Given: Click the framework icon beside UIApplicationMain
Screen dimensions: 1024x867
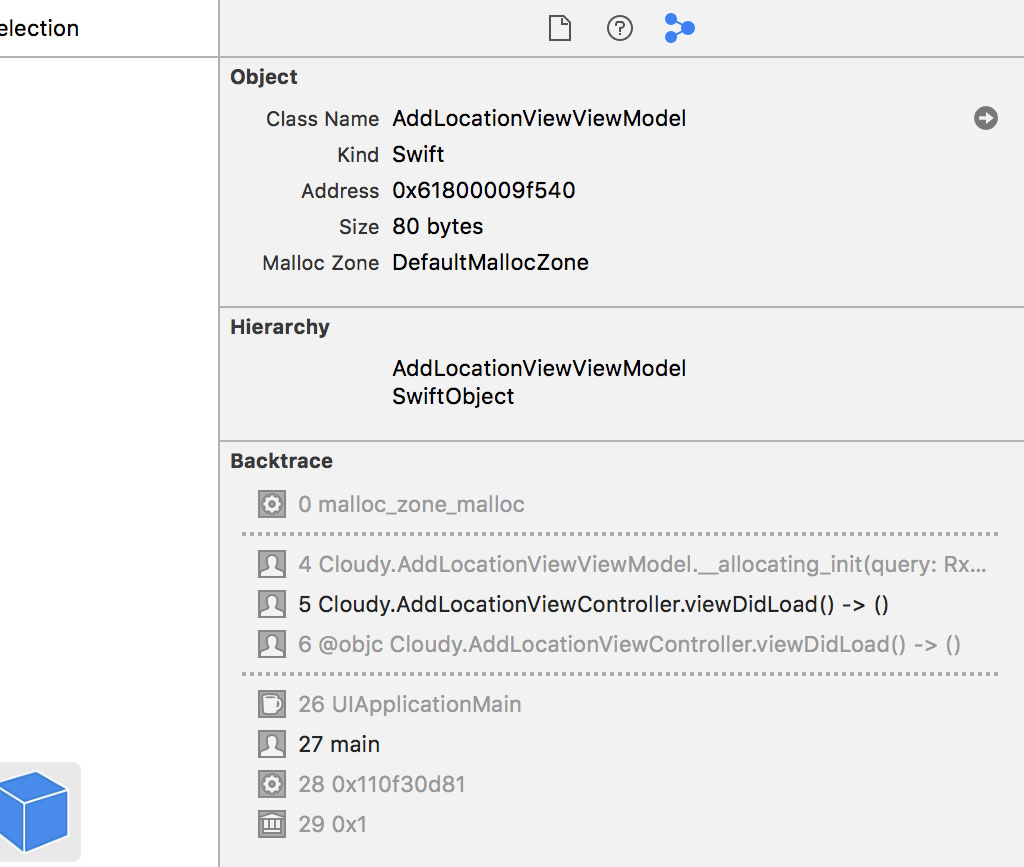Looking at the screenshot, I should coord(271,704).
